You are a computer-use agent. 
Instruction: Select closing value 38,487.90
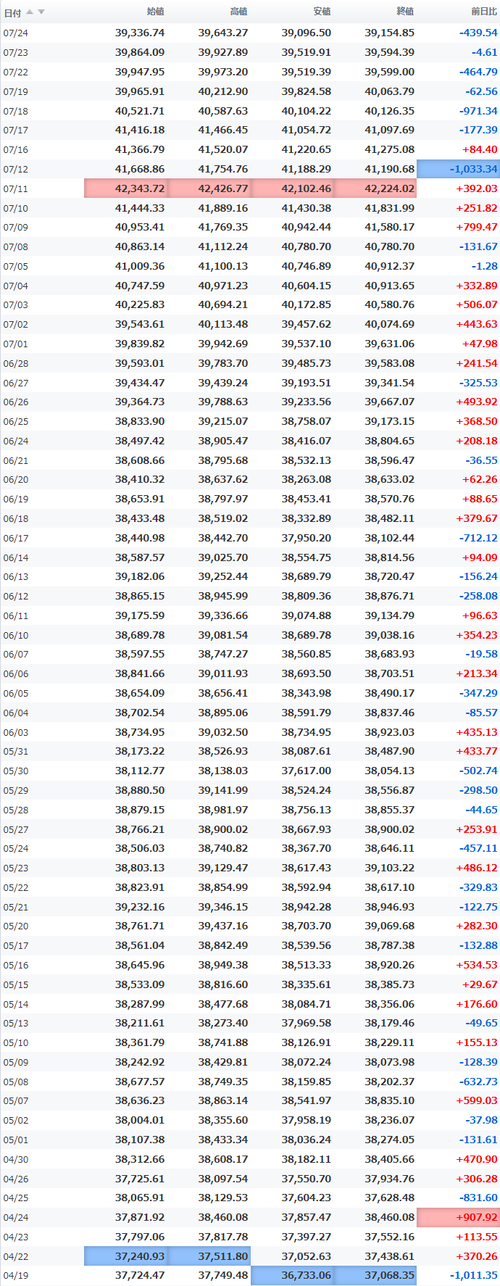(x=389, y=750)
